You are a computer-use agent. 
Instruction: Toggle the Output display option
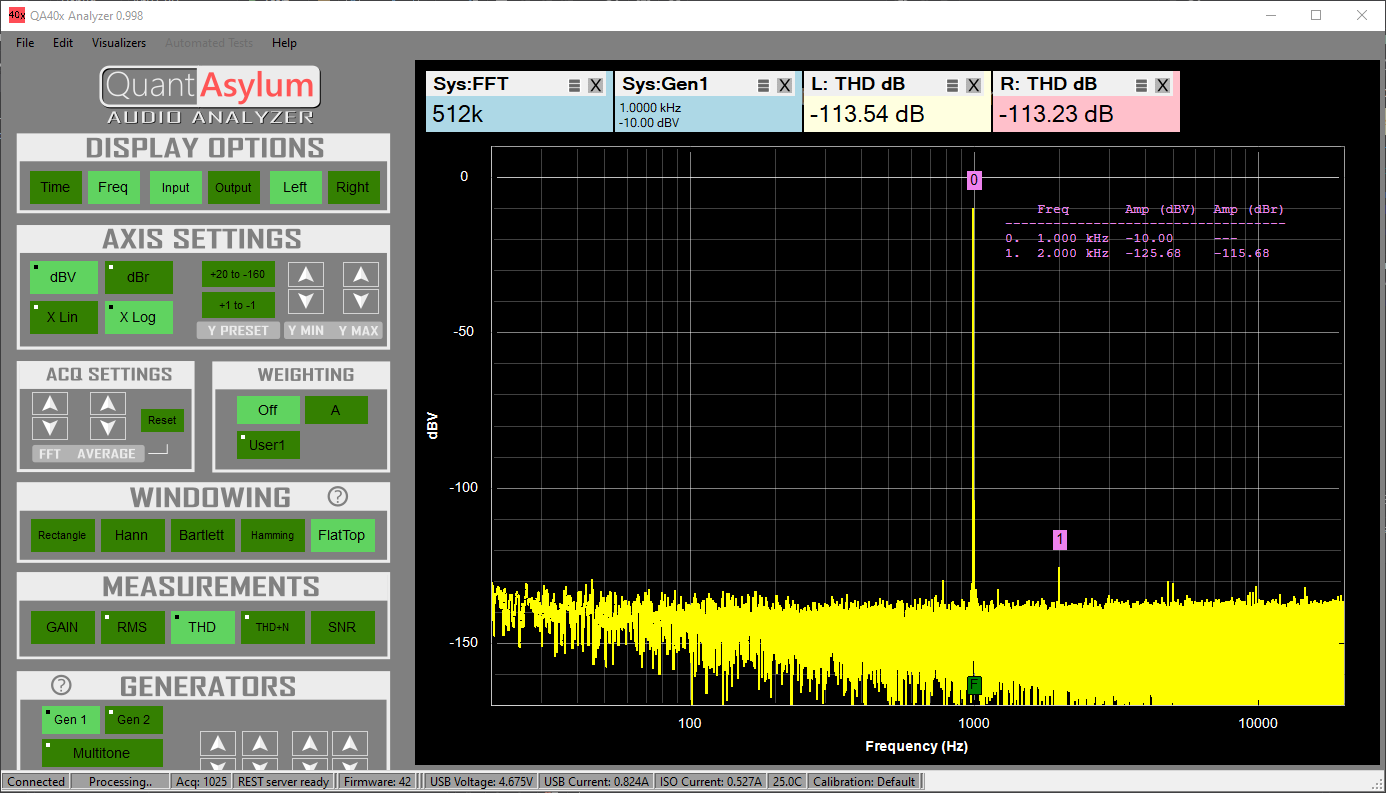[x=233, y=187]
